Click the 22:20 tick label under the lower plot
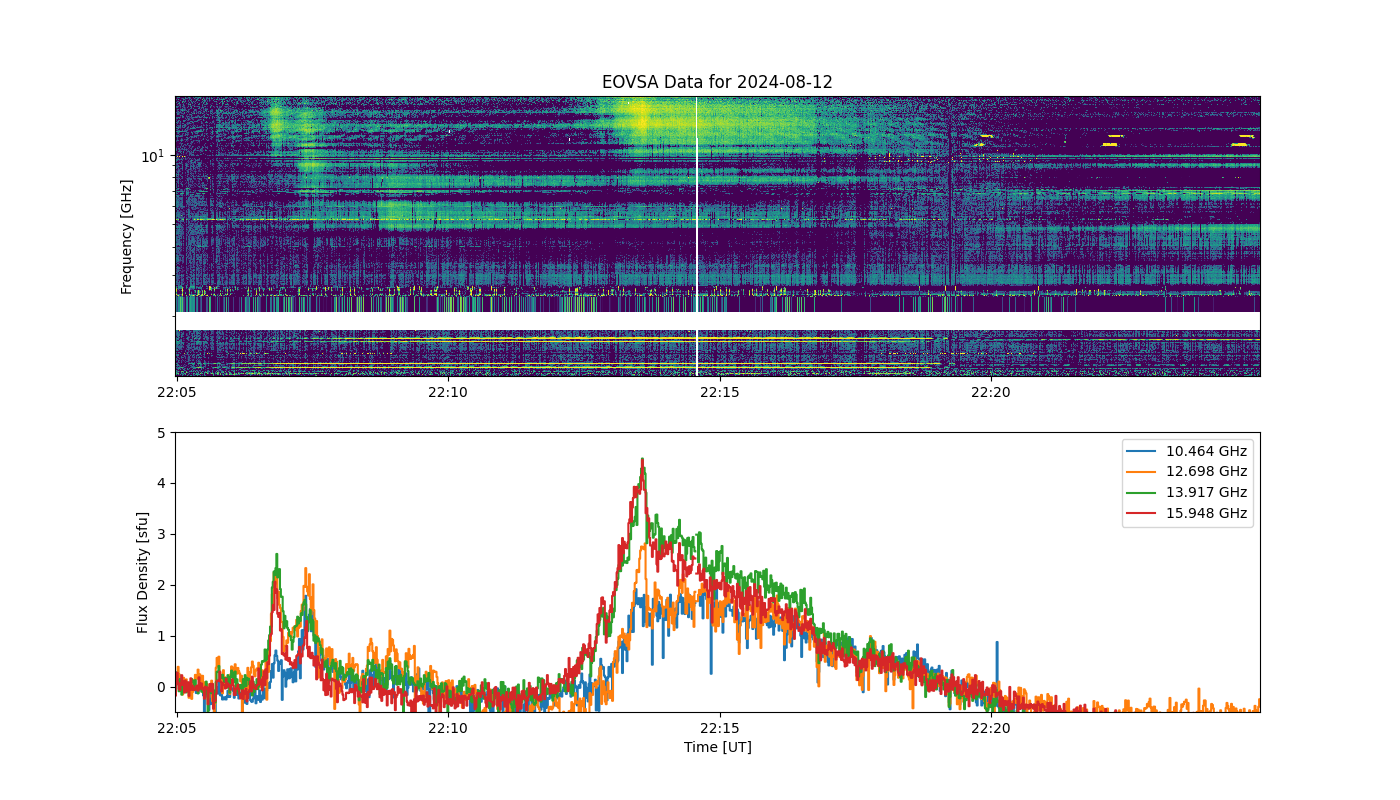This screenshot has height=800, width=1400. coord(990,728)
